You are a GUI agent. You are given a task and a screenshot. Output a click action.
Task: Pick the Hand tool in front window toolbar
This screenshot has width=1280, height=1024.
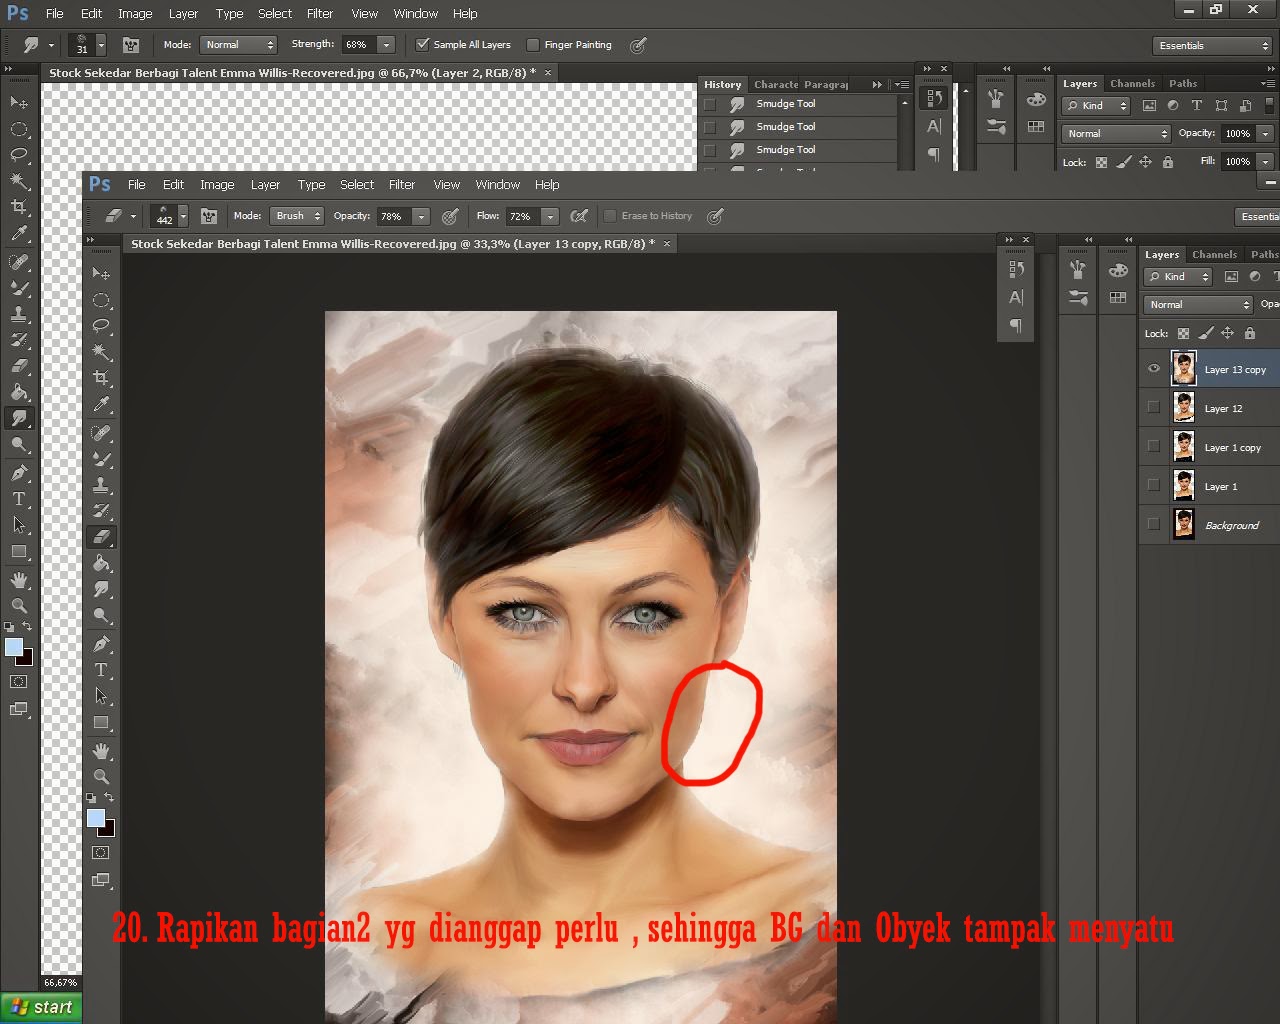(101, 751)
